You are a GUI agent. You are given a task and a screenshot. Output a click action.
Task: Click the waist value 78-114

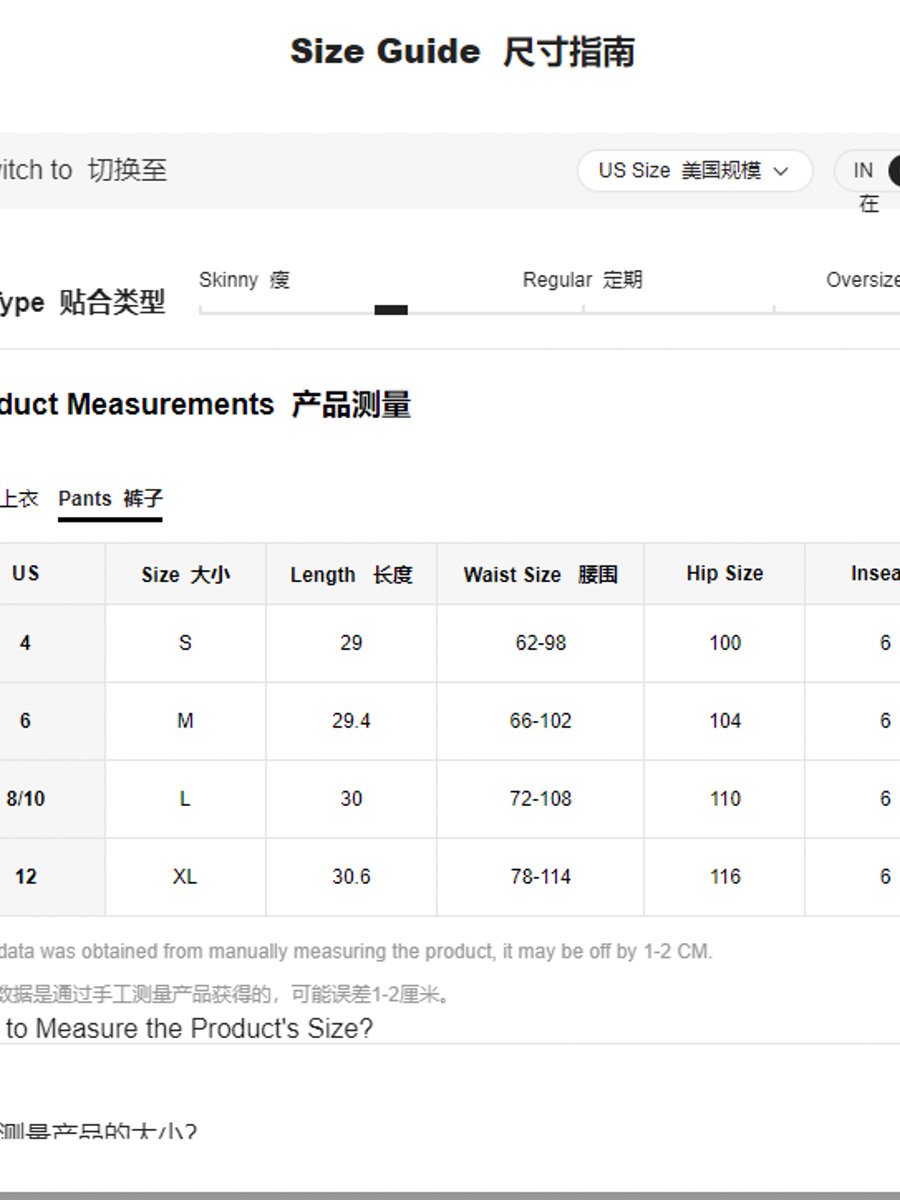(540, 877)
